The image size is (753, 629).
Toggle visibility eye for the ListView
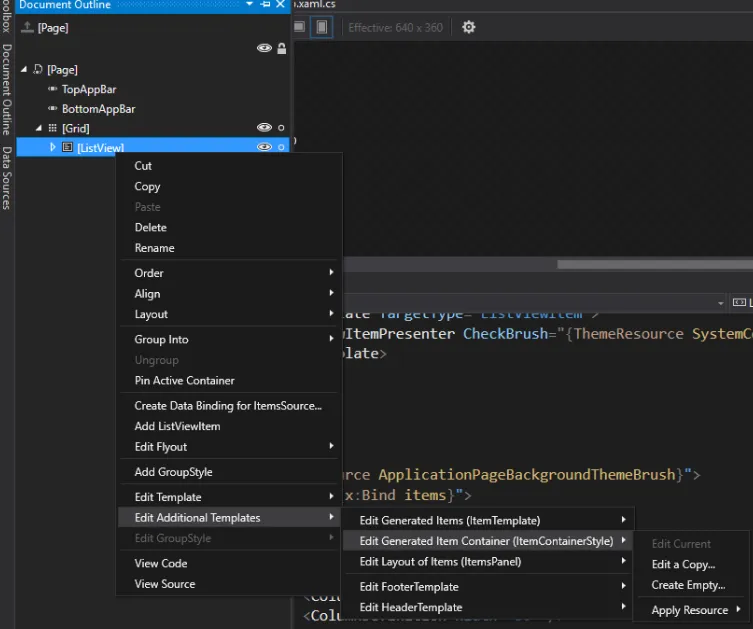click(x=264, y=147)
